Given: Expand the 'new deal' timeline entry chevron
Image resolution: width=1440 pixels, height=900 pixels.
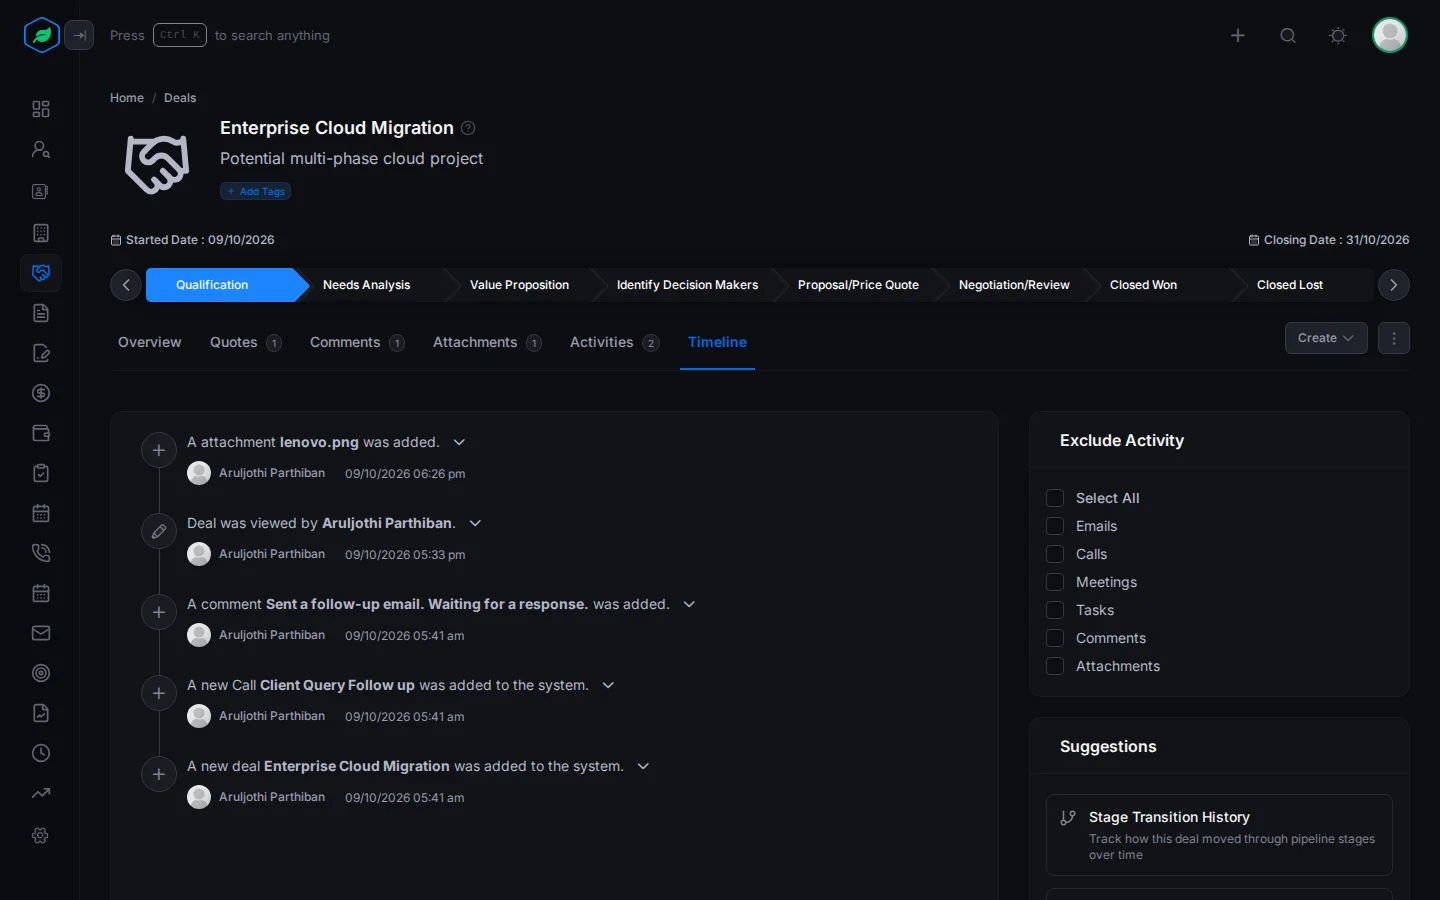Looking at the screenshot, I should pos(643,766).
